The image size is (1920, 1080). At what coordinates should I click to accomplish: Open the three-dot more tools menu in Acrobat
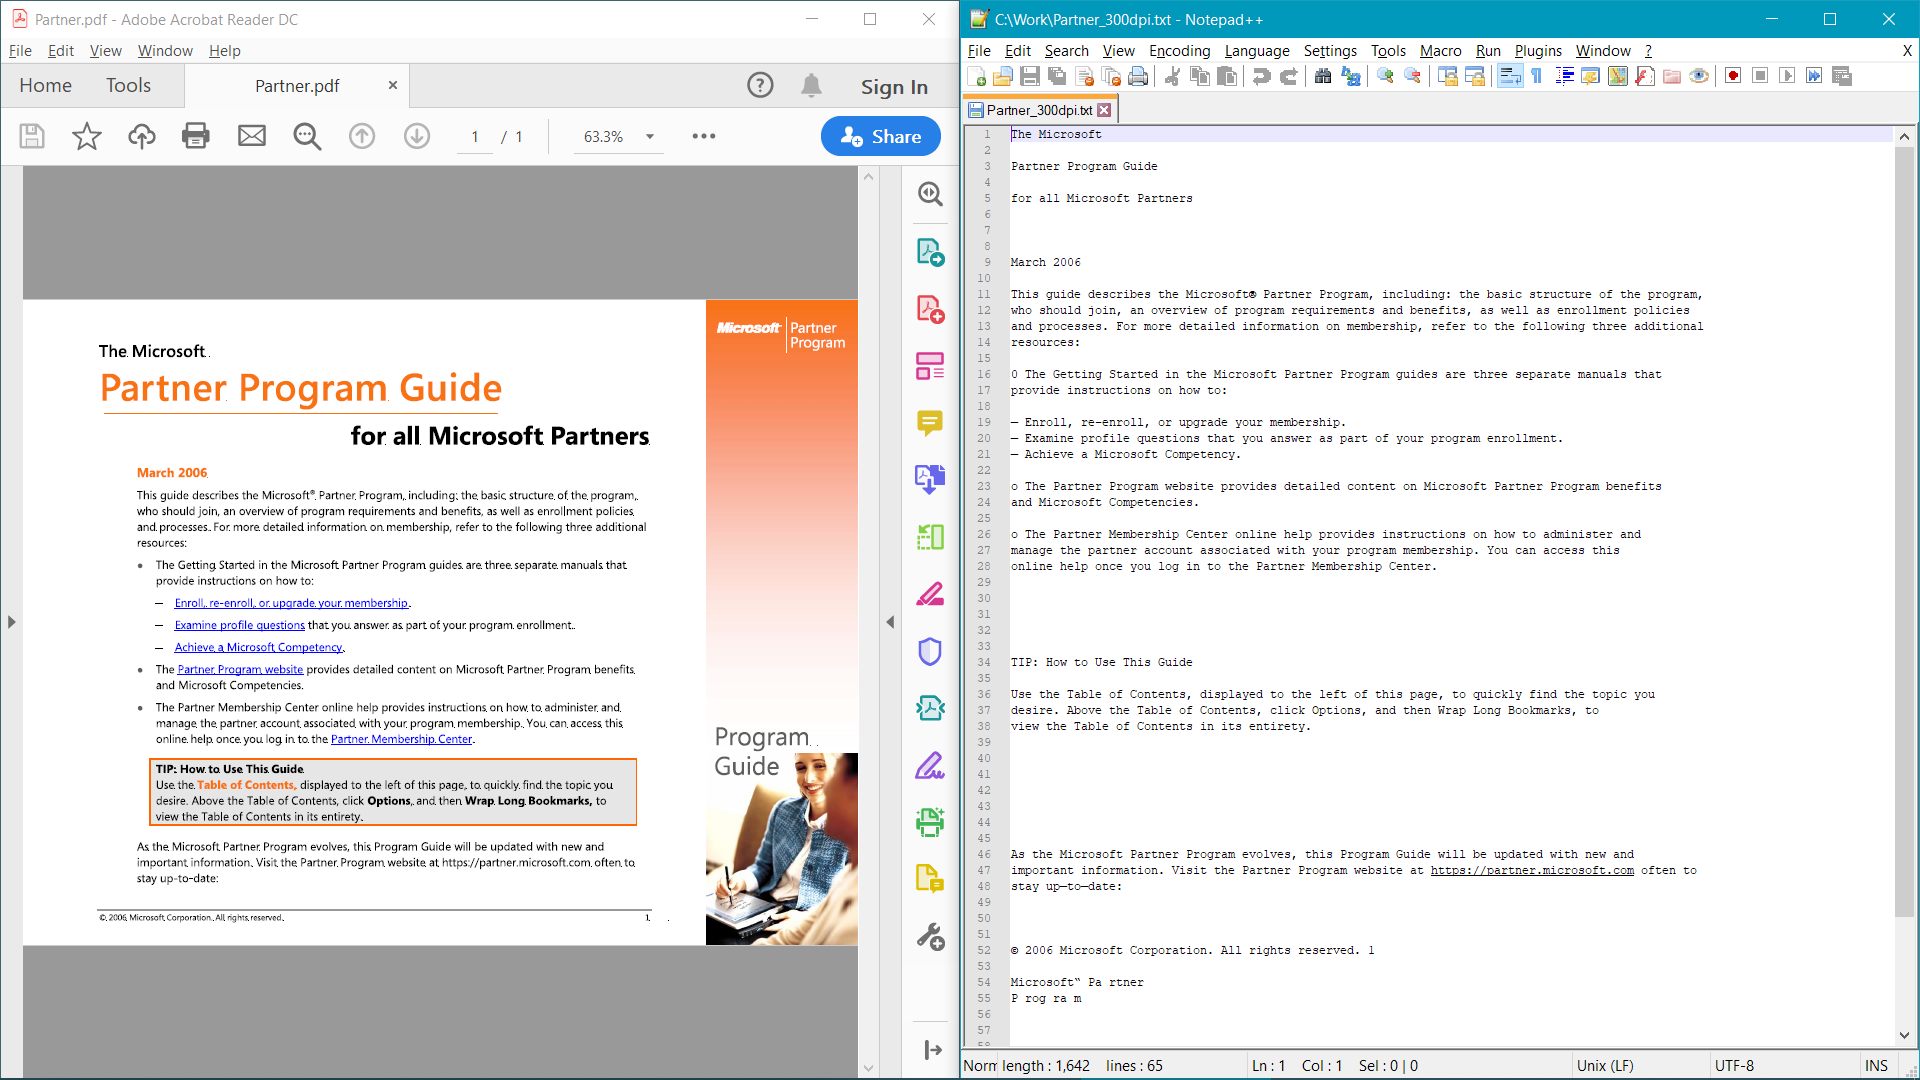coord(704,137)
